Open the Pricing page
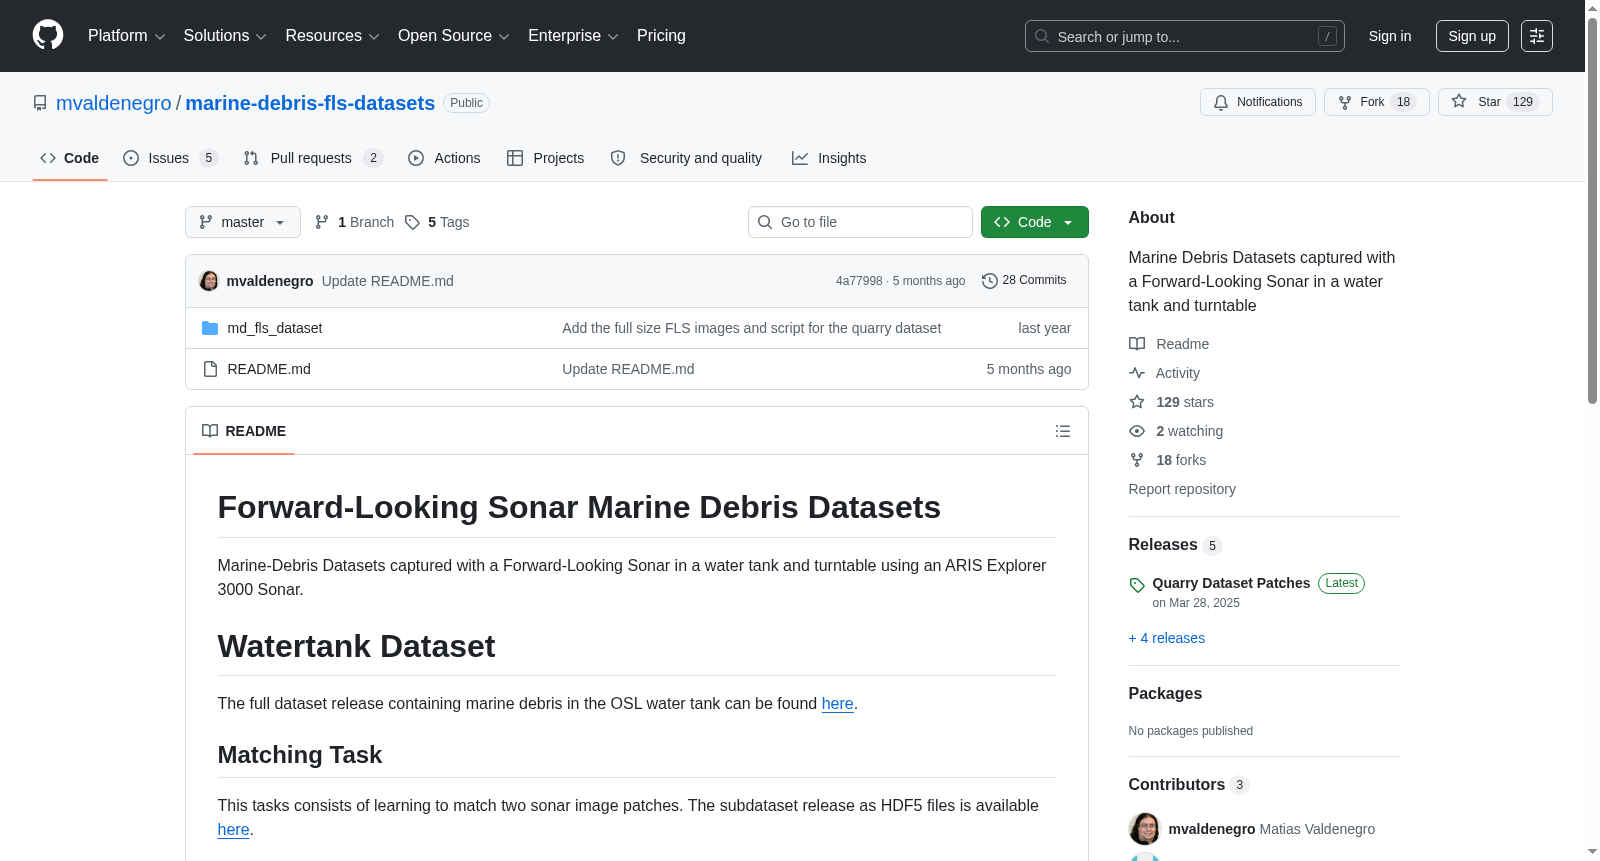The width and height of the screenshot is (1600, 861). (661, 36)
